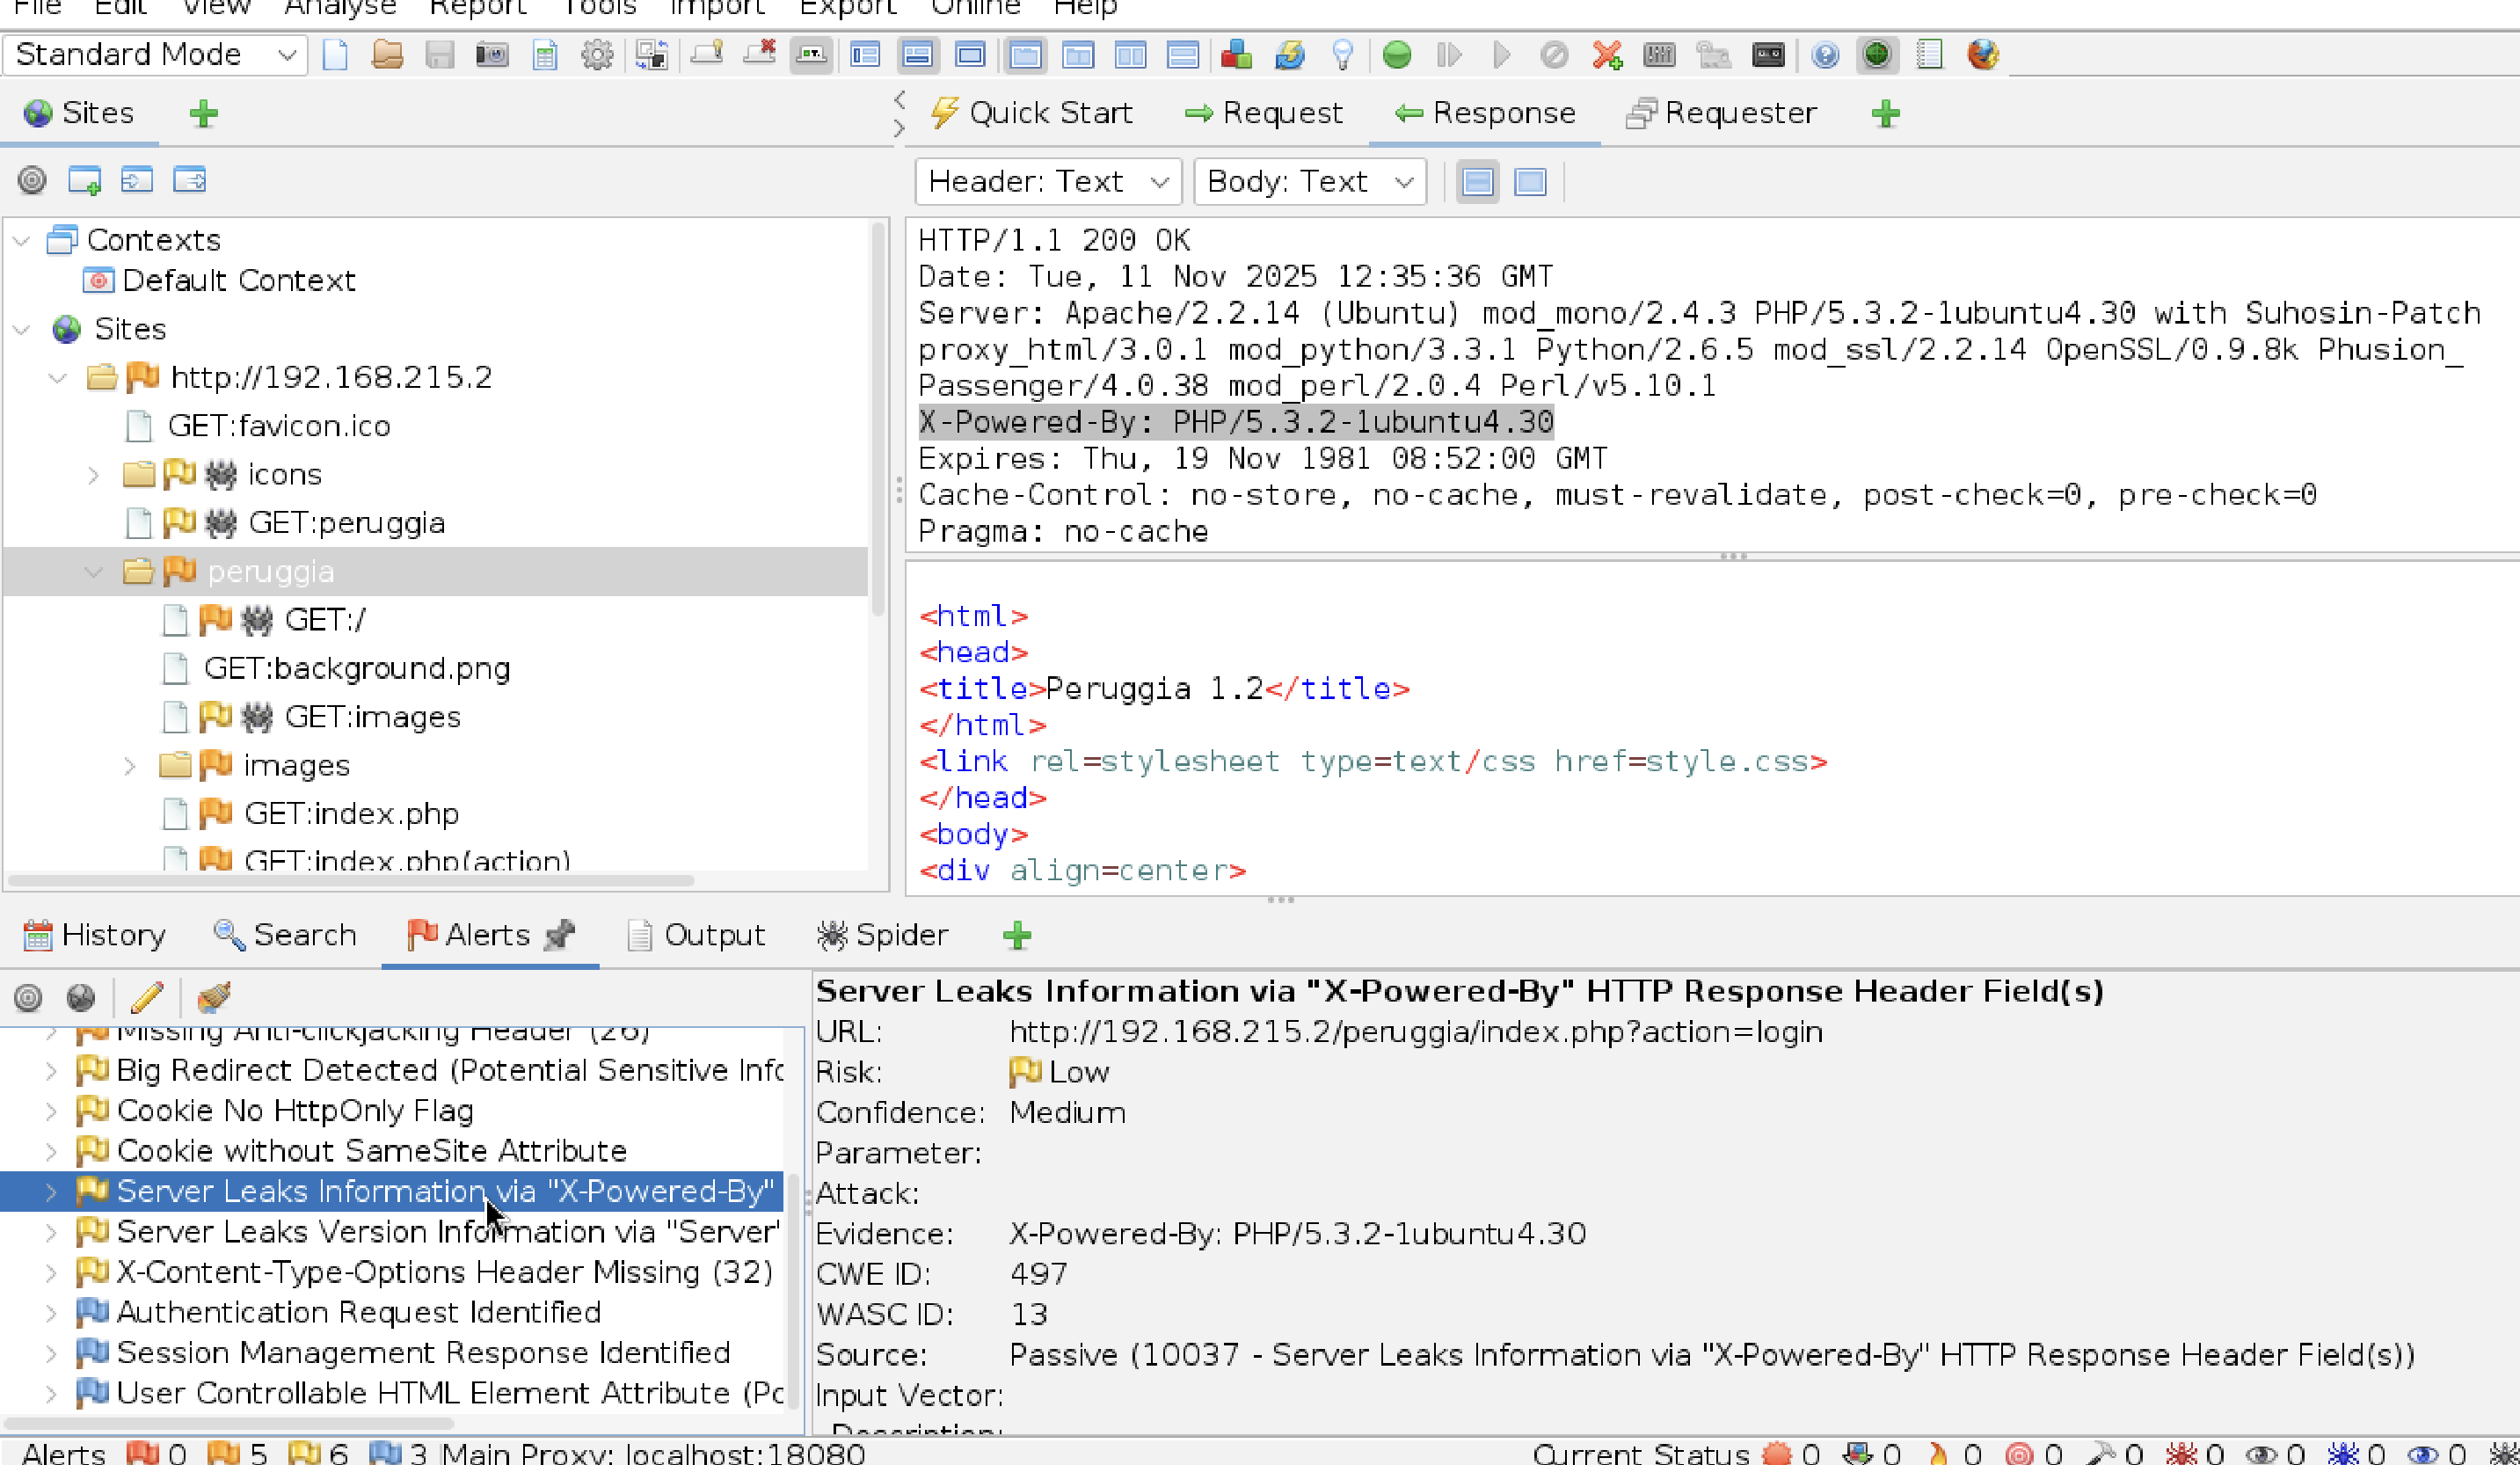Click the pencil edit alert icon
This screenshot has height=1465, width=2520.
(147, 997)
